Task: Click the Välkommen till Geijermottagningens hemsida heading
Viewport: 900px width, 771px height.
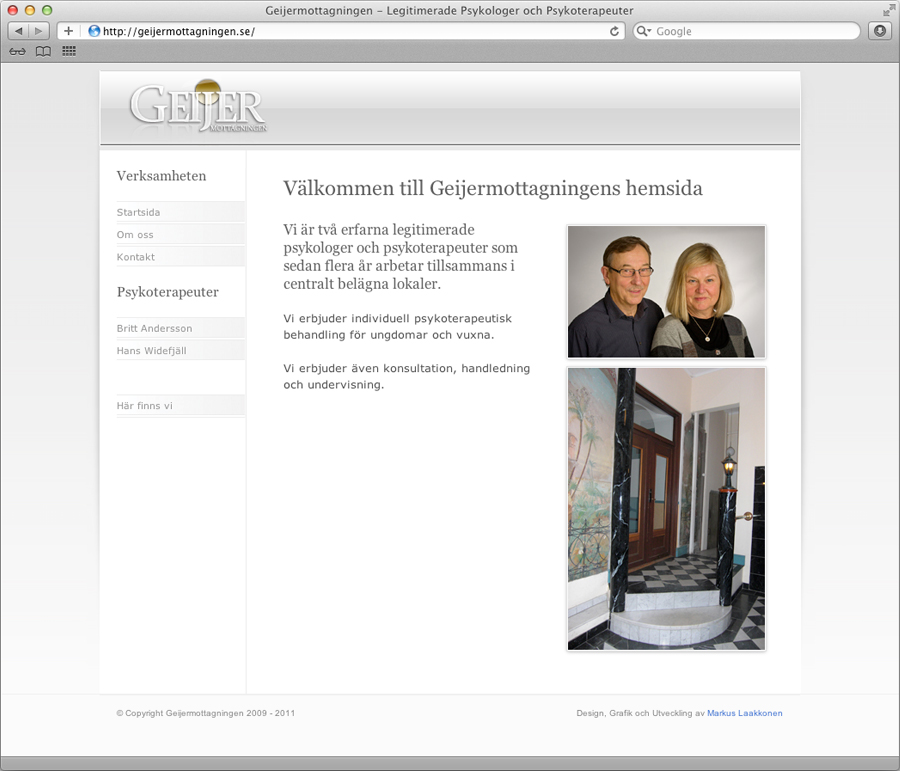Action: (492, 188)
